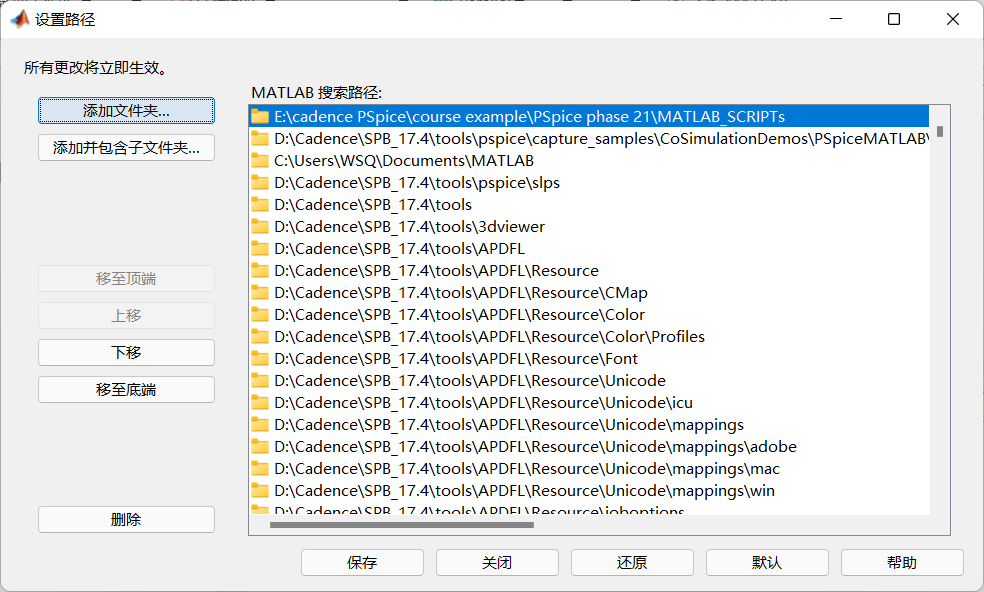Revert changes with 还原 button
Image resolution: width=984 pixels, height=592 pixels.
click(x=632, y=562)
